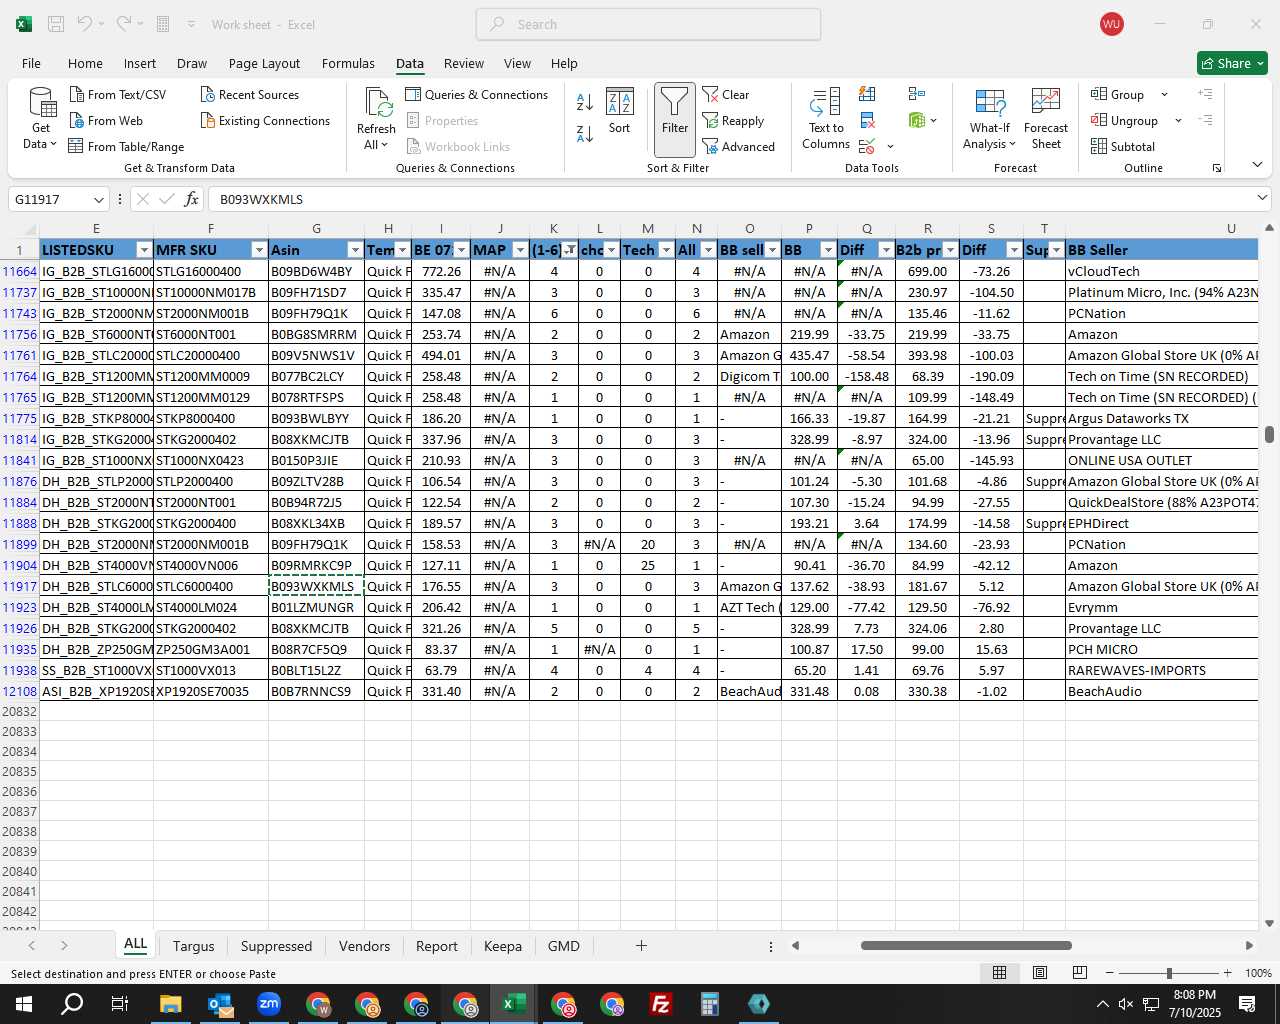The image size is (1280, 1024).
Task: Open the Keepa sheet tab
Action: click(502, 946)
